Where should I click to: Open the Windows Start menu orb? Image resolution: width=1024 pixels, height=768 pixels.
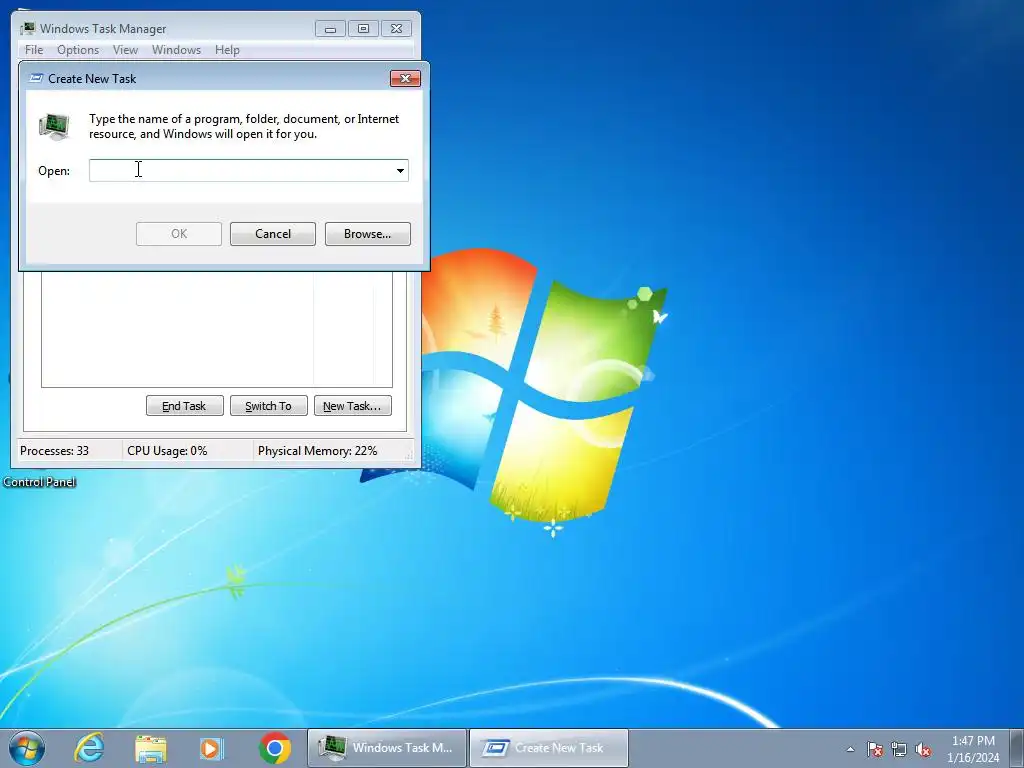click(27, 748)
